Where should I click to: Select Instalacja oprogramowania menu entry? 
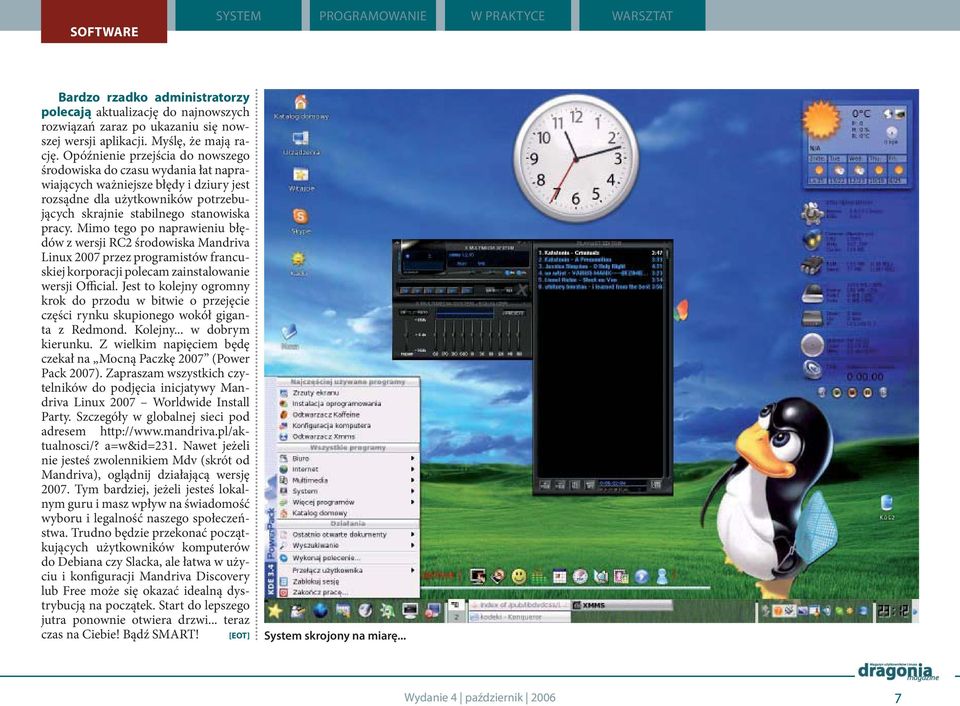(x=348, y=404)
